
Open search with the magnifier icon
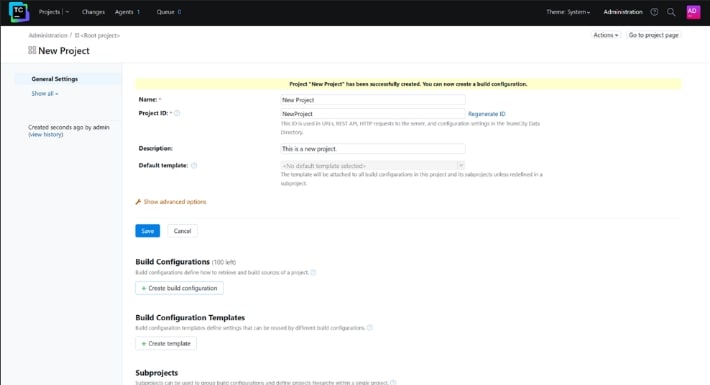(671, 12)
